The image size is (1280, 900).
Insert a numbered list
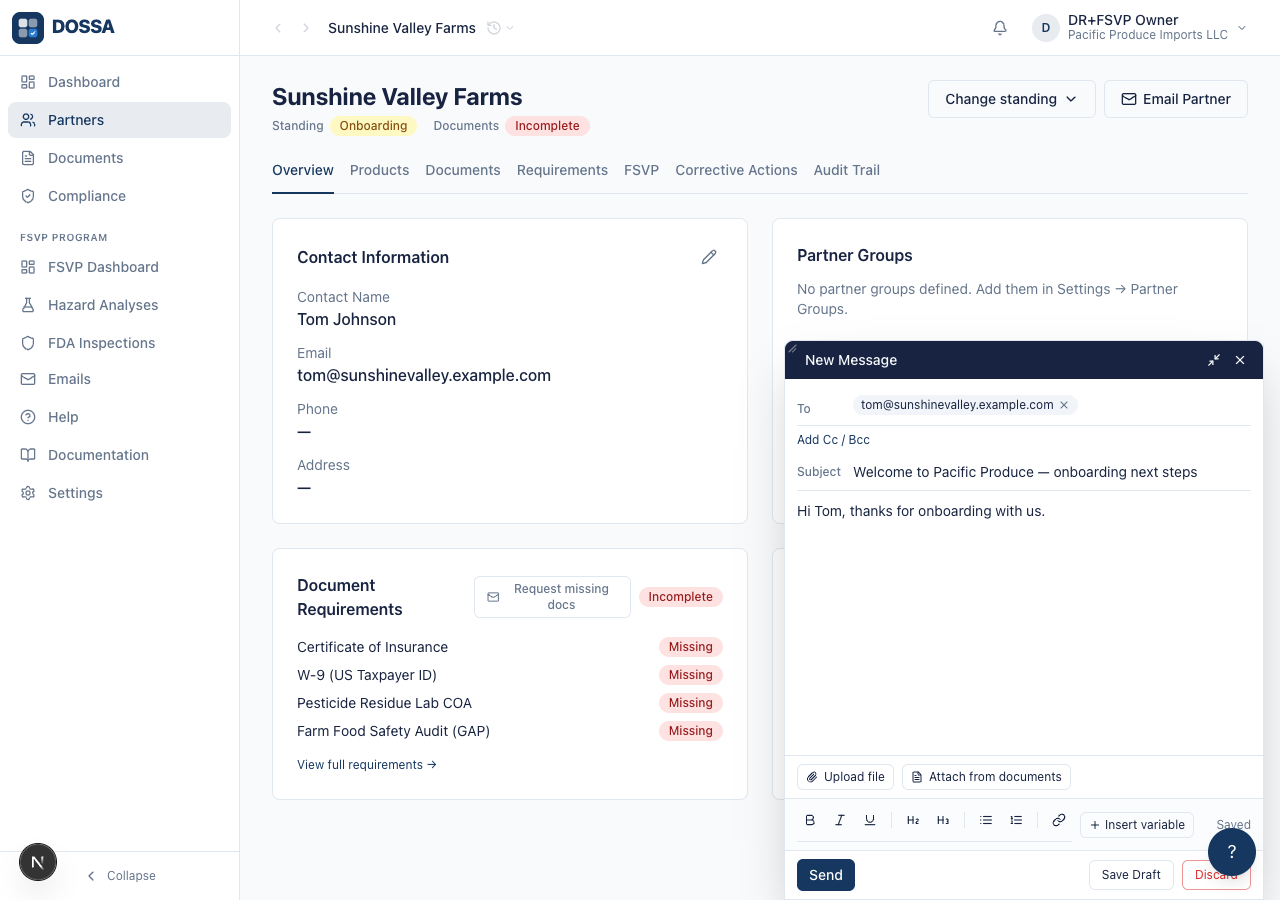(x=1016, y=820)
